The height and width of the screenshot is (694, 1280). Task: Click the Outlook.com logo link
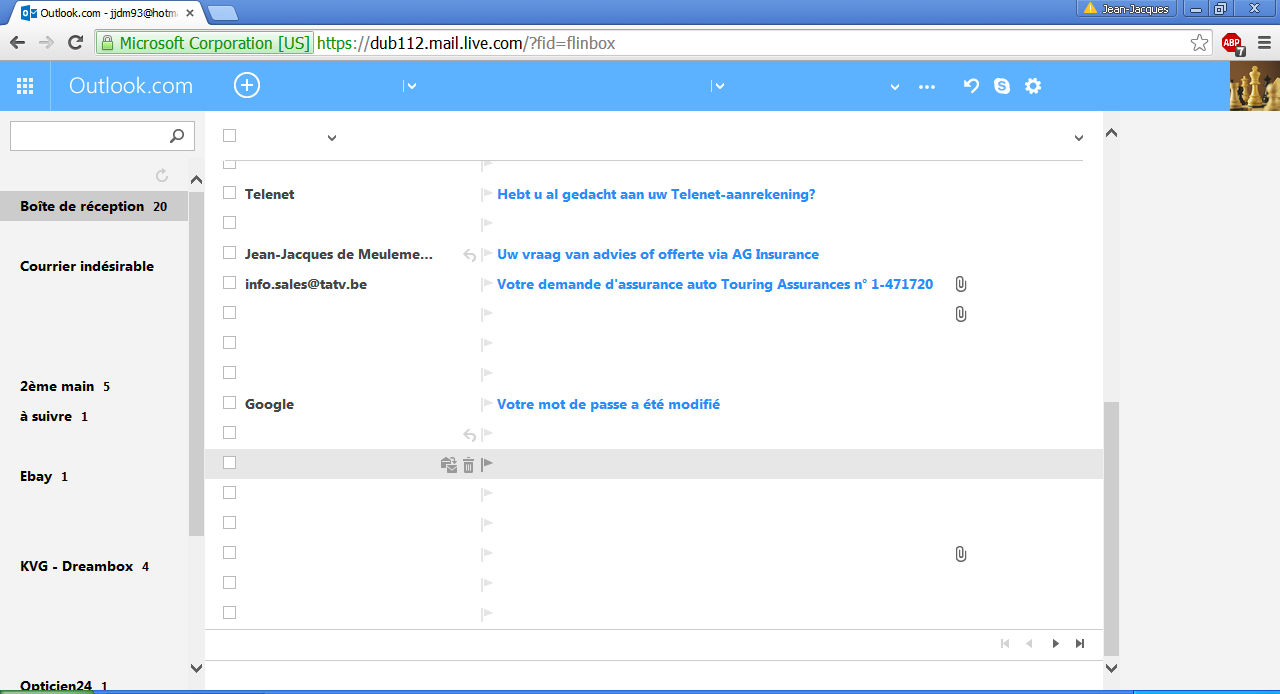[x=131, y=86]
